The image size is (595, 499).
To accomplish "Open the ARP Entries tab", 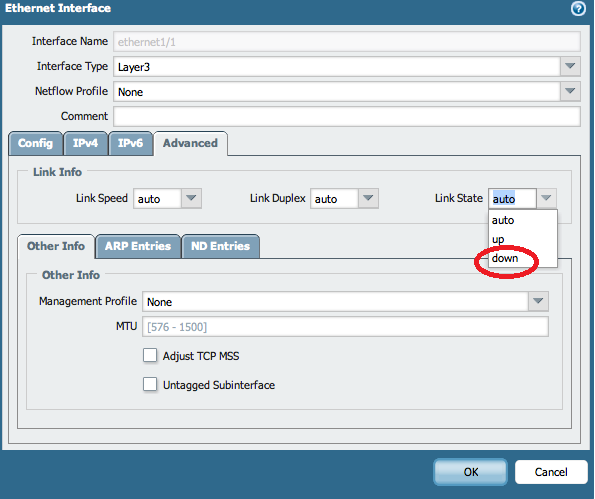I will pyautogui.click(x=138, y=246).
